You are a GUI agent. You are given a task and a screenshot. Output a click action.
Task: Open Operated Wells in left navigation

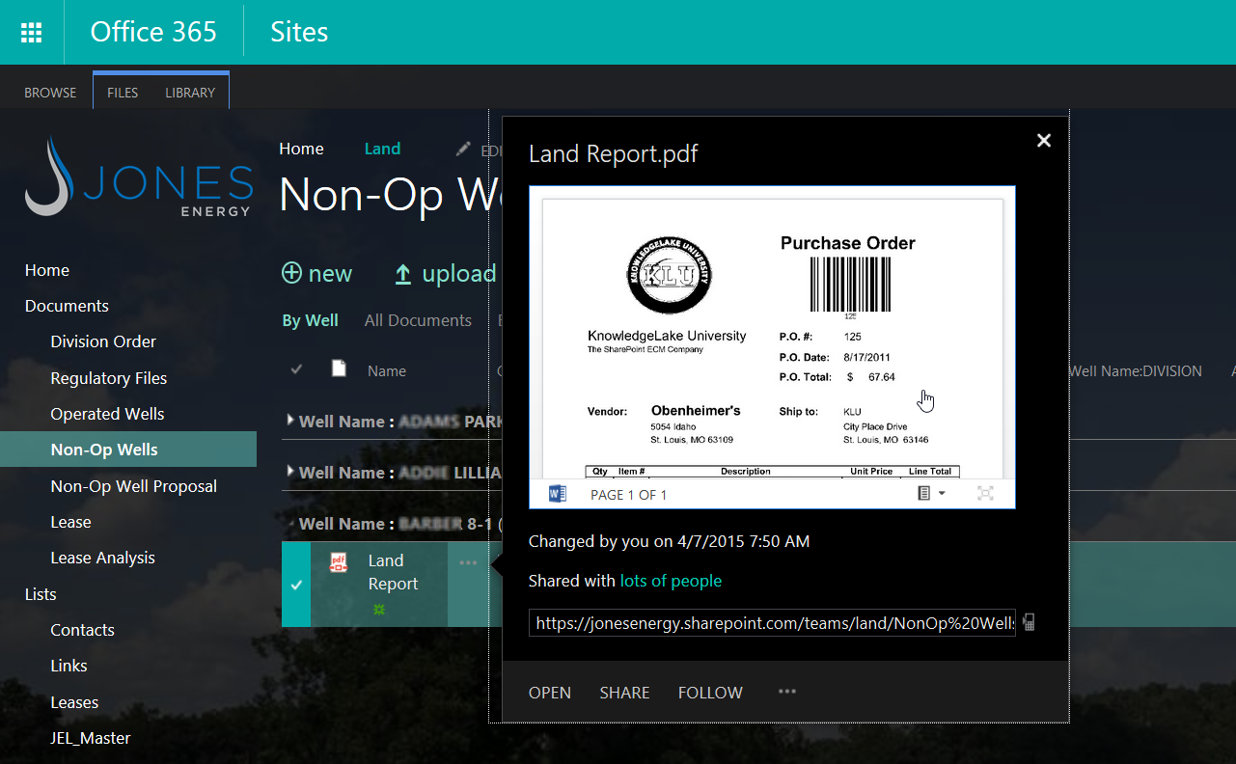point(108,414)
